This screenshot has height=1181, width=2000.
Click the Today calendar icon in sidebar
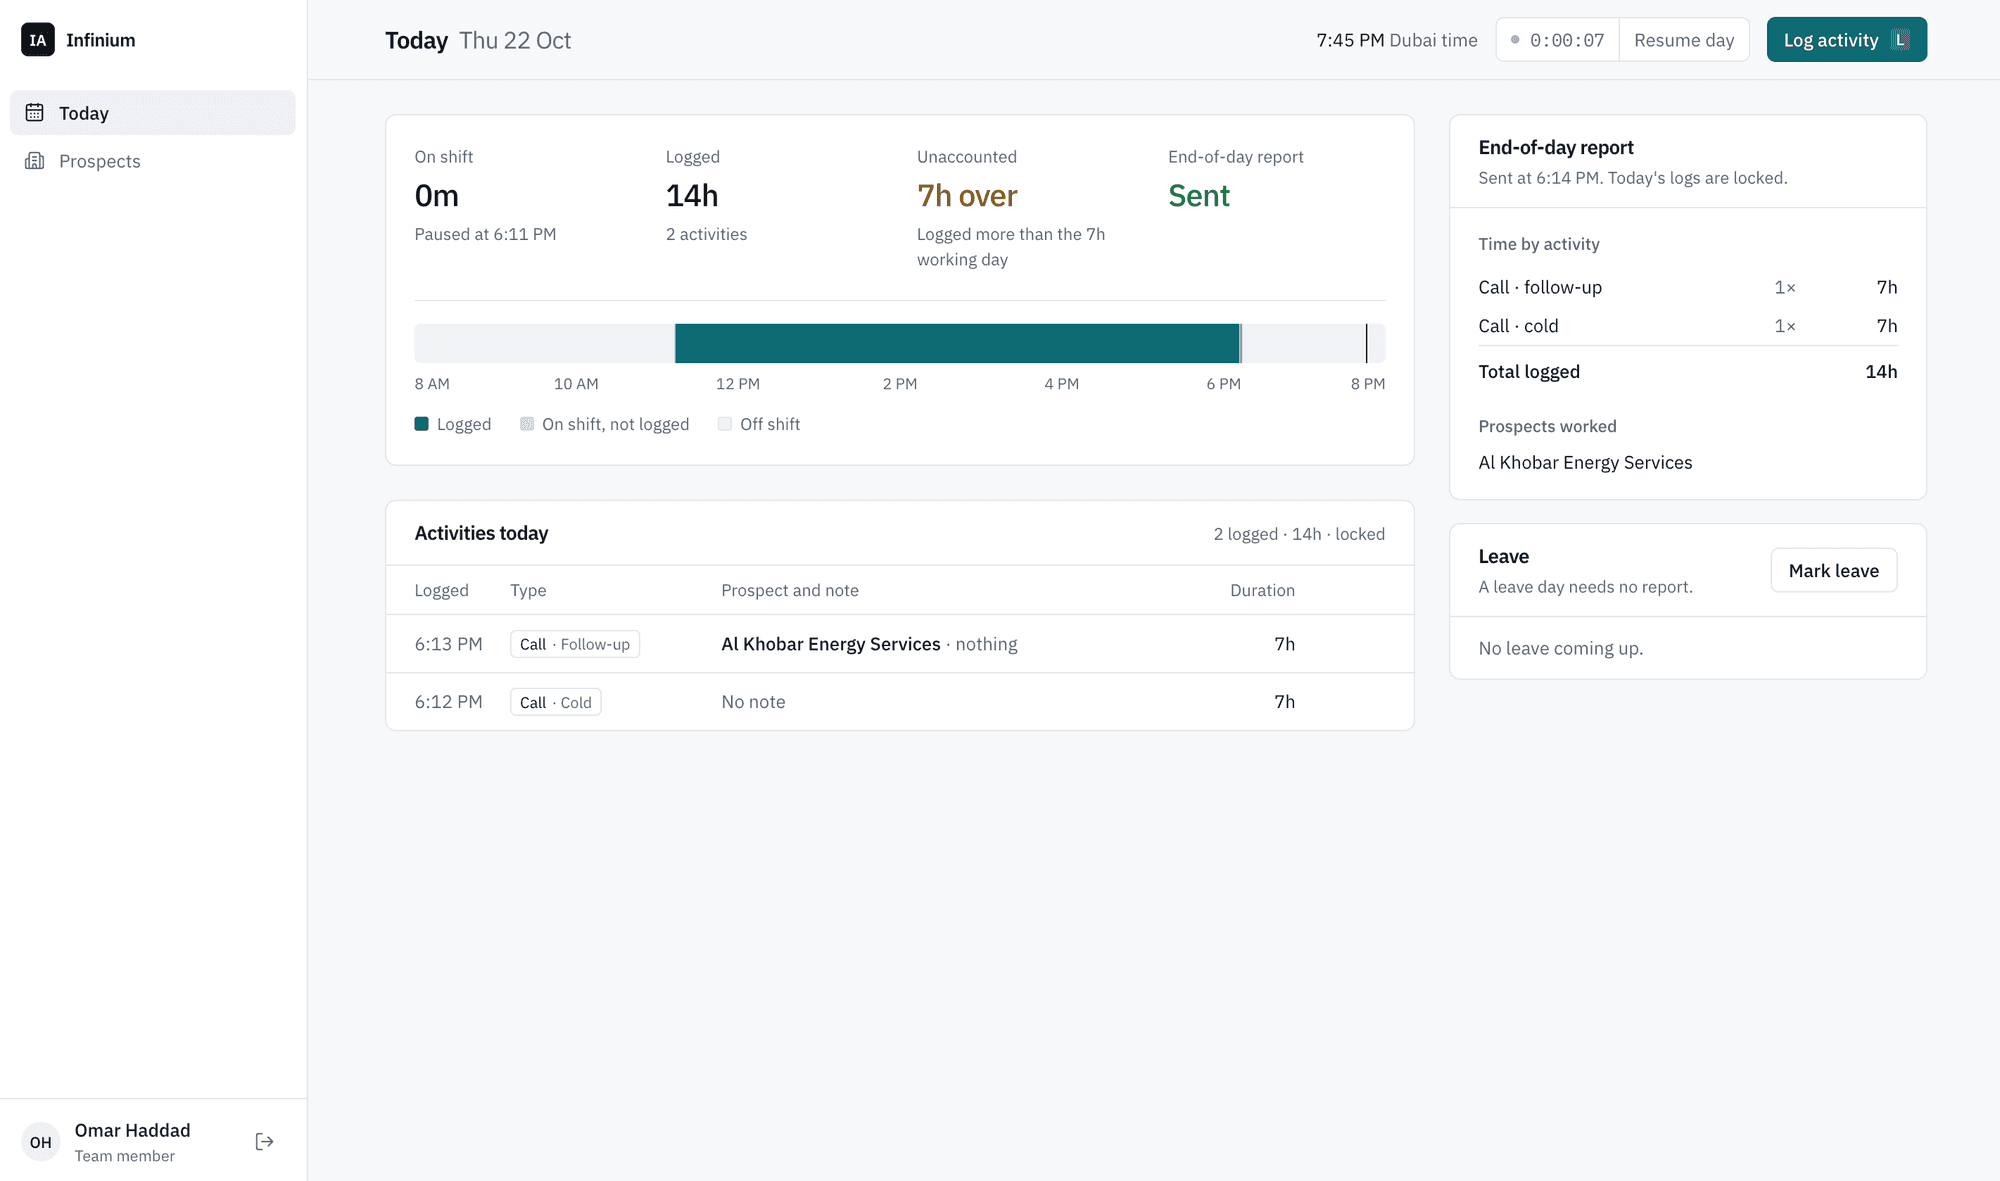click(35, 113)
